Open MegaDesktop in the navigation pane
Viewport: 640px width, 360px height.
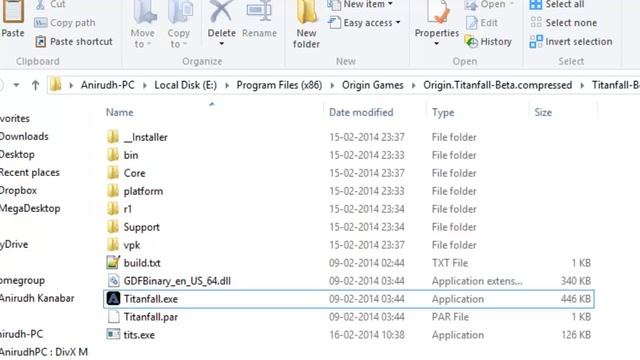pos(30,208)
